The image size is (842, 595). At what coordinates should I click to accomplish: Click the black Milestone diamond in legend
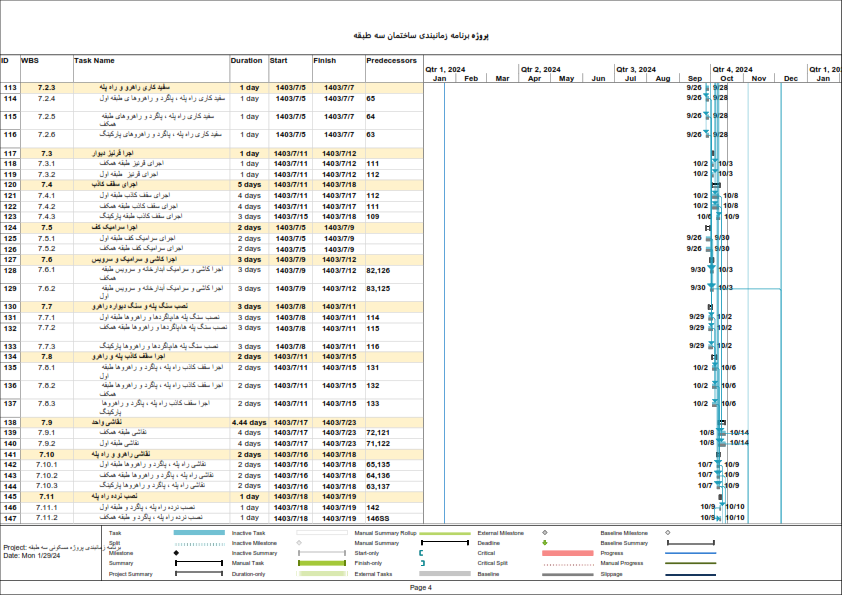click(178, 553)
